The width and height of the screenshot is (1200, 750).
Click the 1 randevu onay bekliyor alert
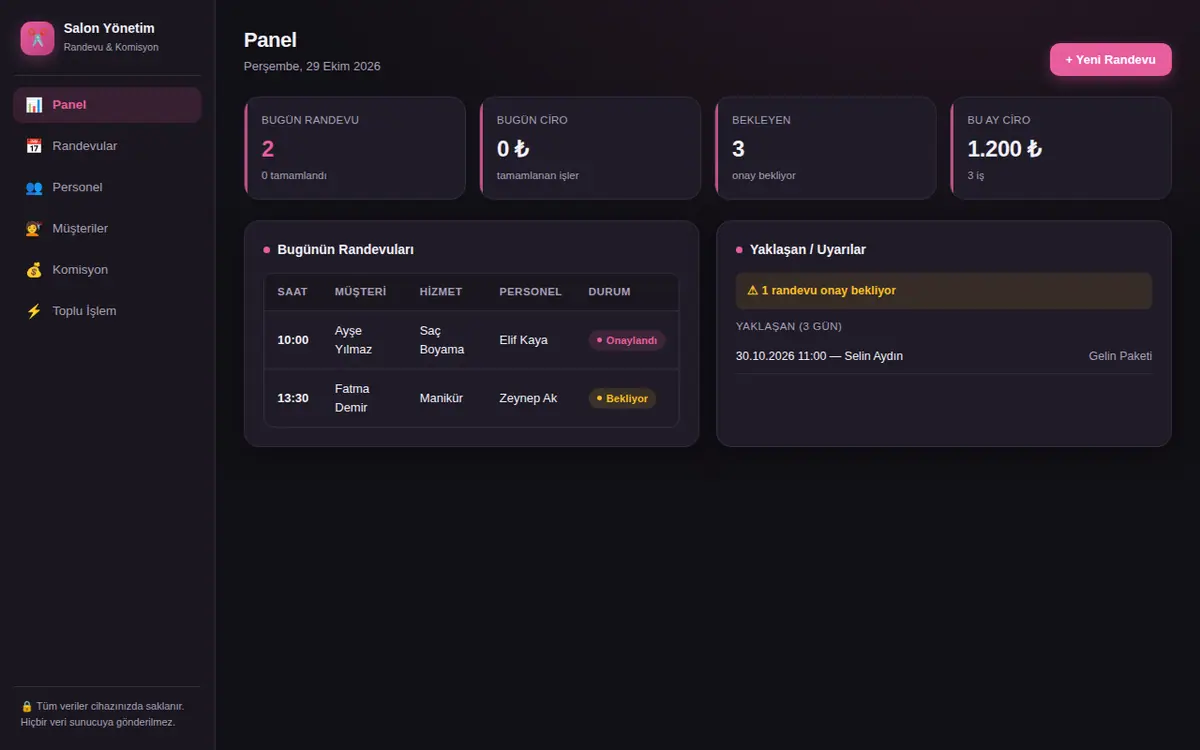pyautogui.click(x=944, y=291)
